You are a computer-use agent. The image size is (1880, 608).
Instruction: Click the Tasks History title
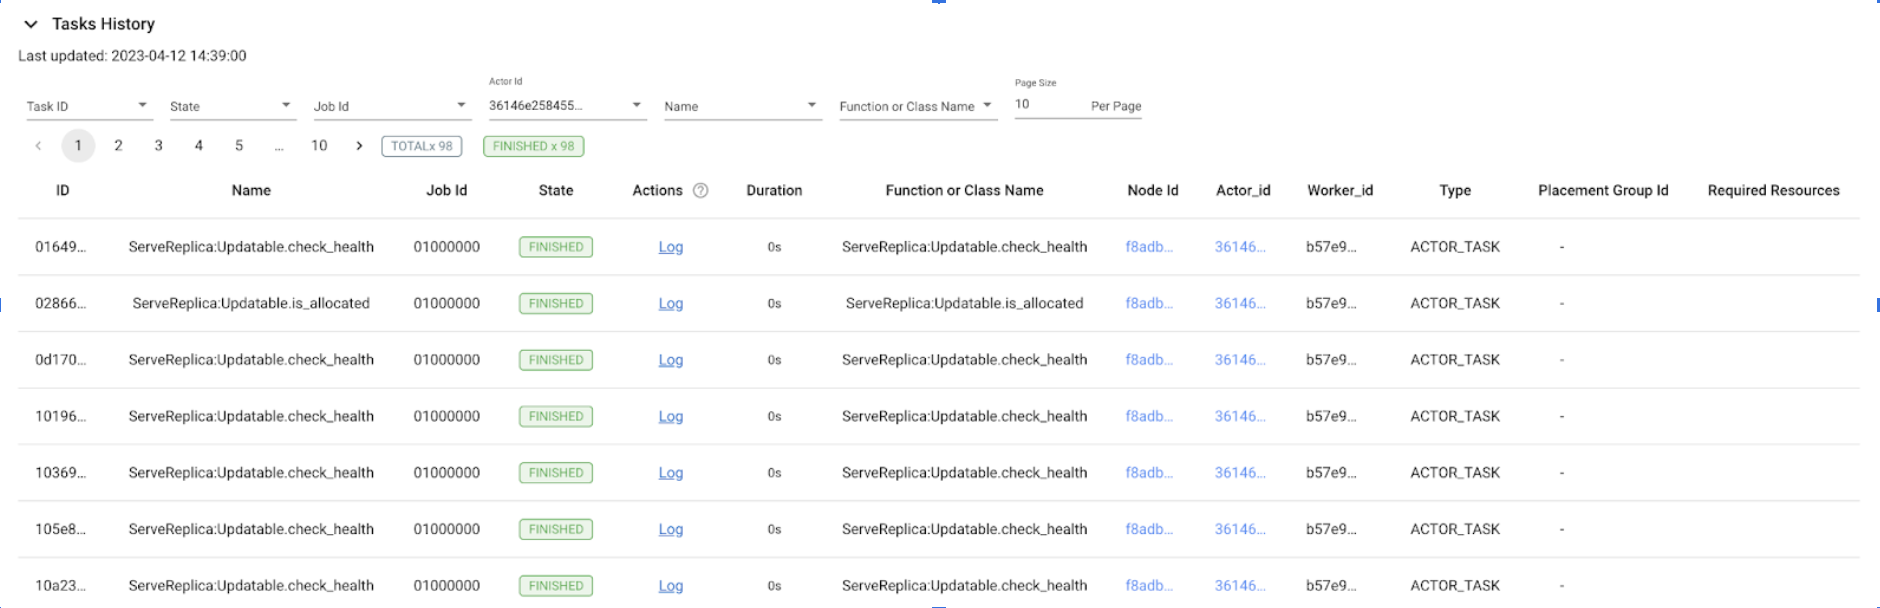point(104,24)
